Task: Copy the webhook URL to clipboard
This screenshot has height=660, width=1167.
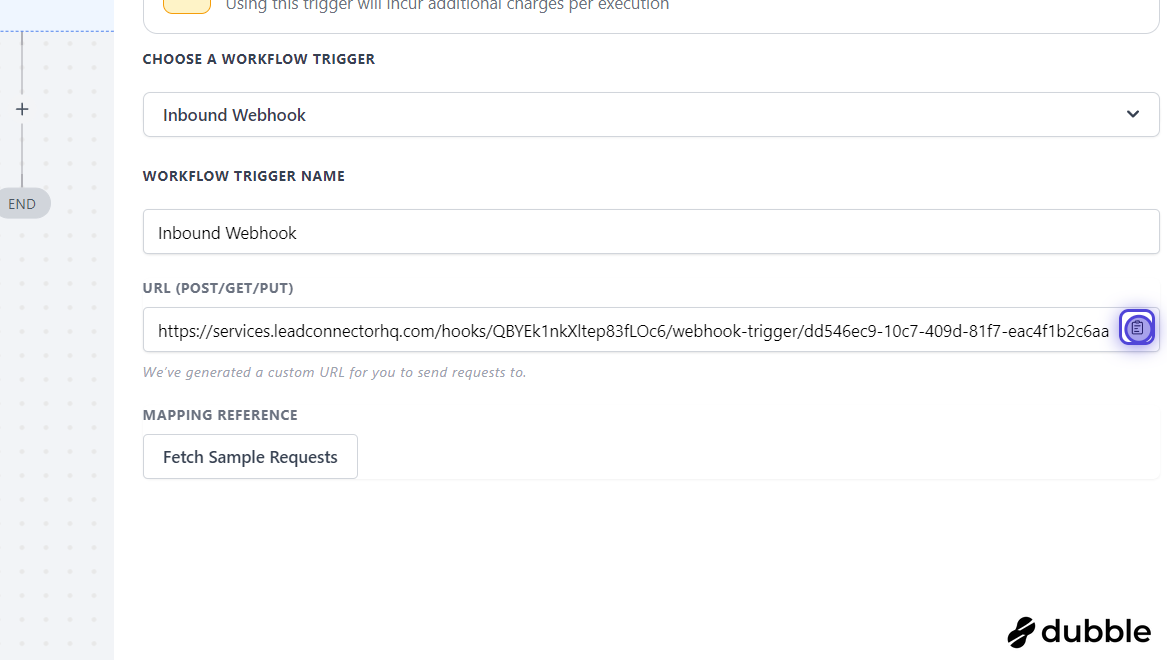Action: [1136, 328]
